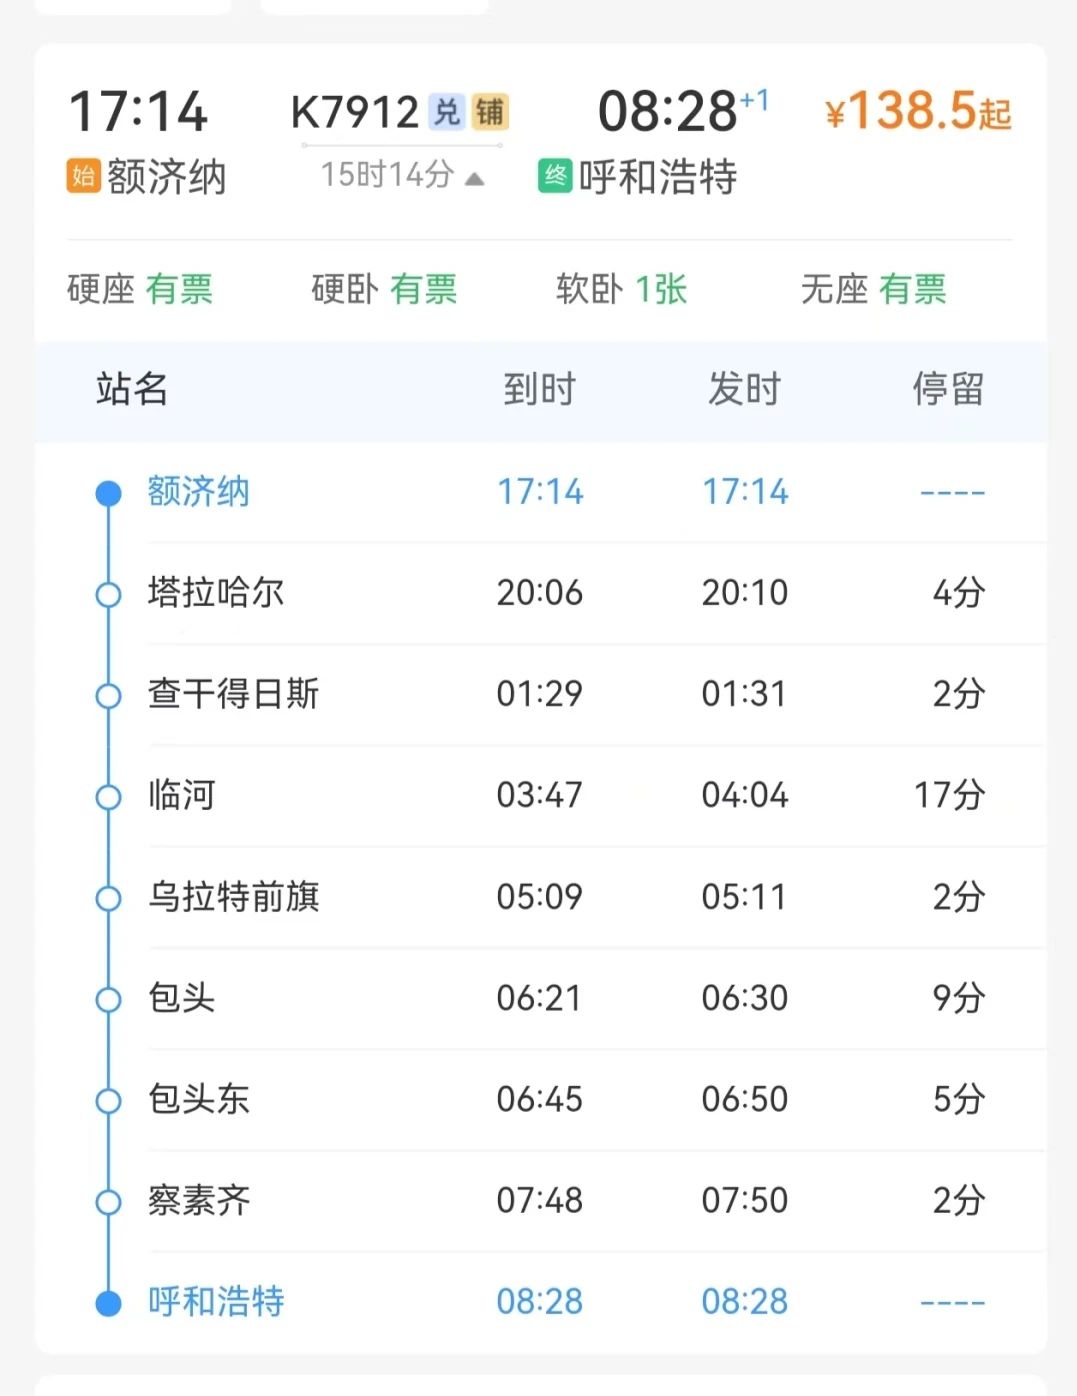The height and width of the screenshot is (1396, 1077).
Task: Choose the 无座 standing ticket option
Action: (873, 289)
